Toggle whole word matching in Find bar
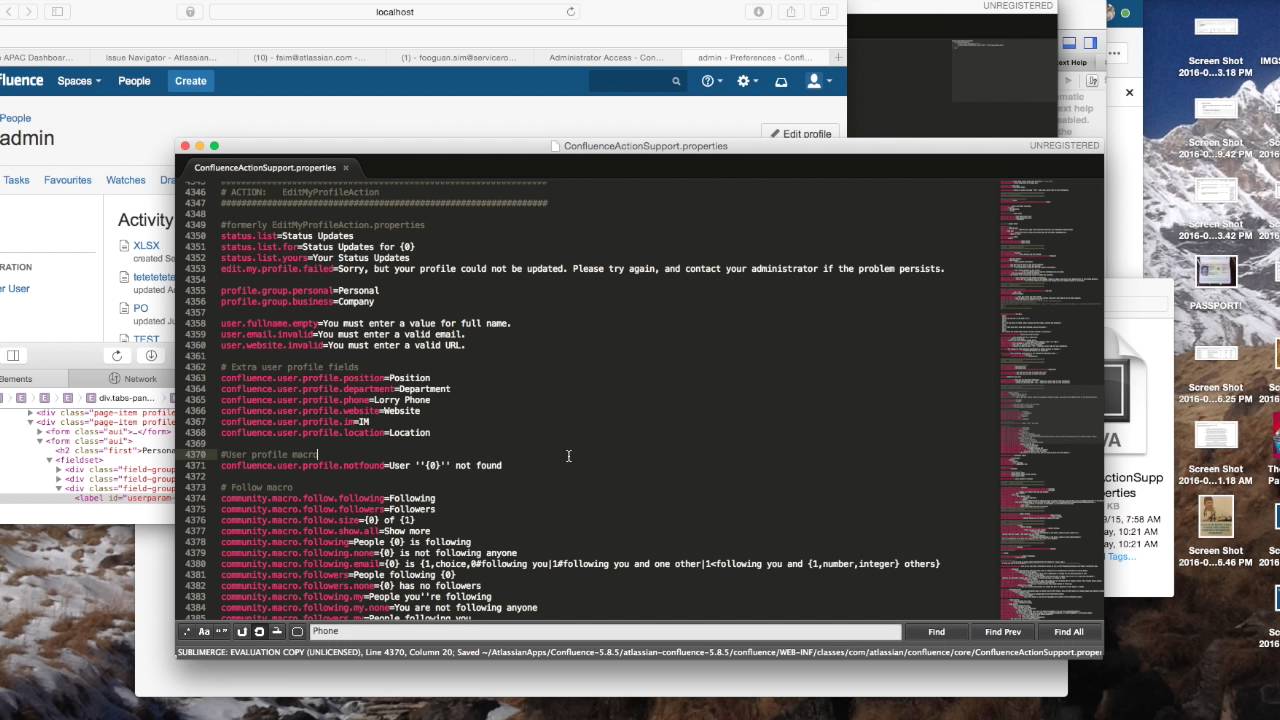 tap(221, 632)
